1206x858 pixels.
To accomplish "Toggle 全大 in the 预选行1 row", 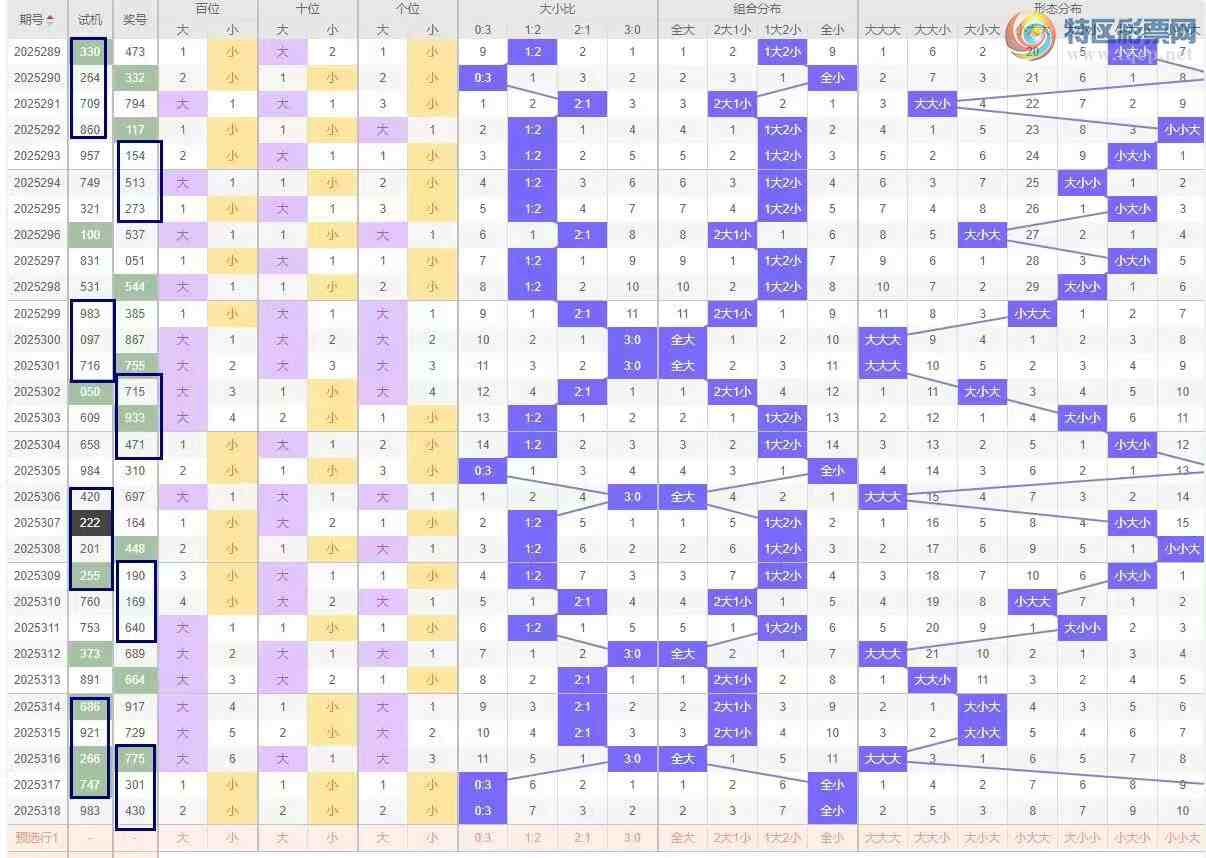I will (x=682, y=837).
